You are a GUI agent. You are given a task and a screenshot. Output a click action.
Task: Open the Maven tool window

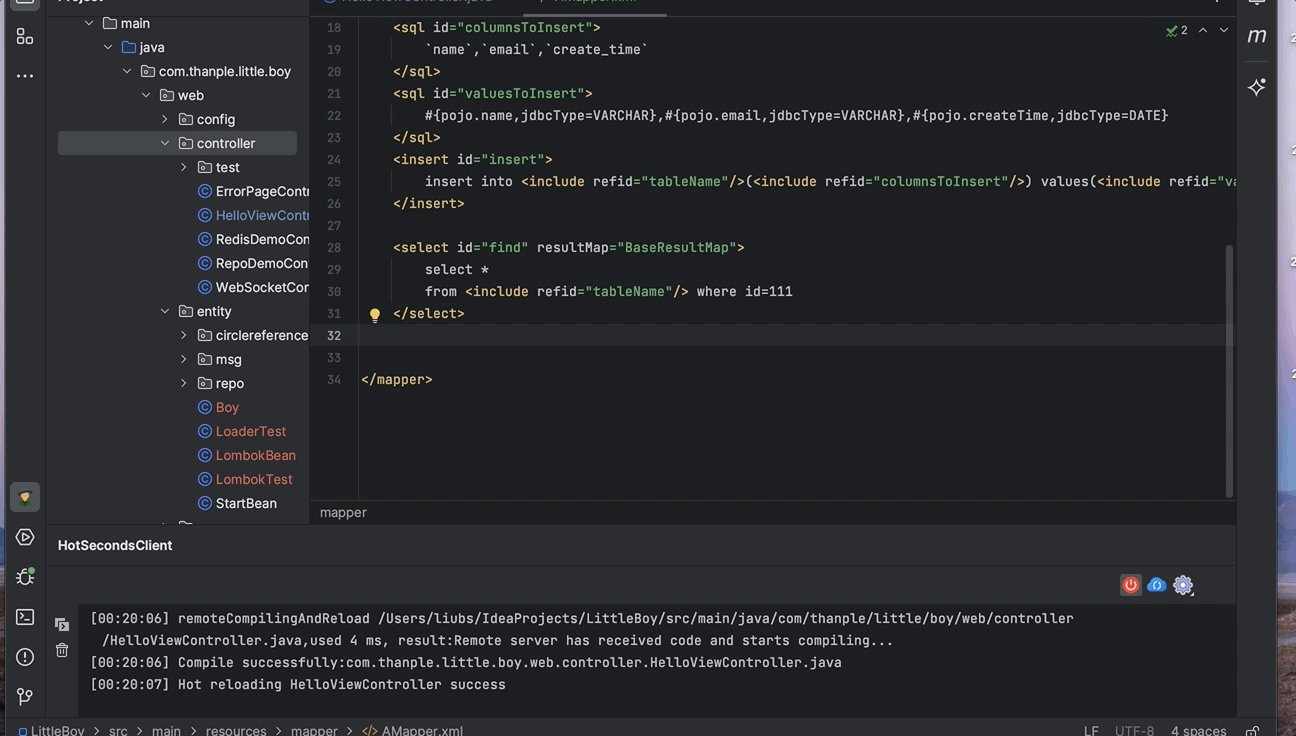click(x=1257, y=35)
